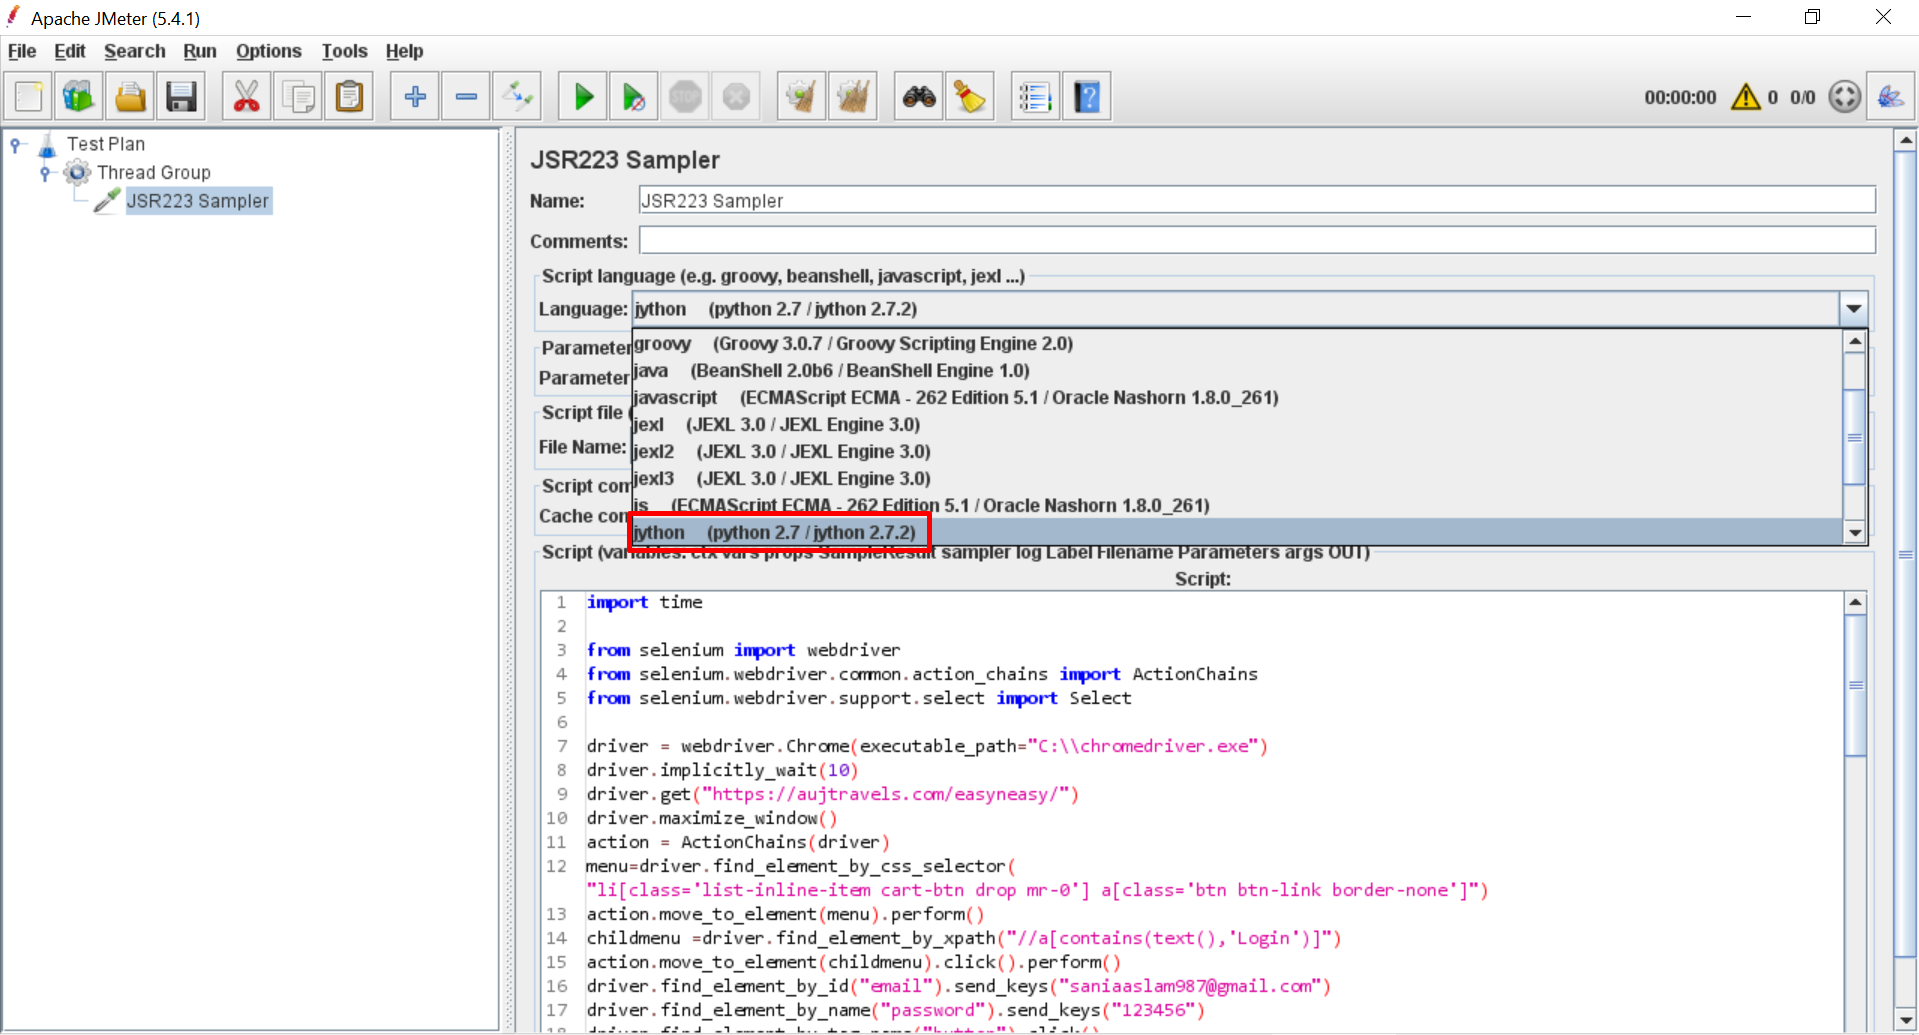Choose jexl2 language option
1919x1035 pixels.
click(1237, 452)
